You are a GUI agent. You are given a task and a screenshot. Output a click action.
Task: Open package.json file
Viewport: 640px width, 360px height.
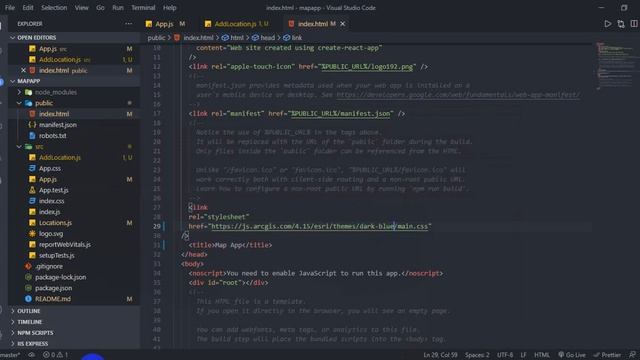pyautogui.click(x=53, y=288)
